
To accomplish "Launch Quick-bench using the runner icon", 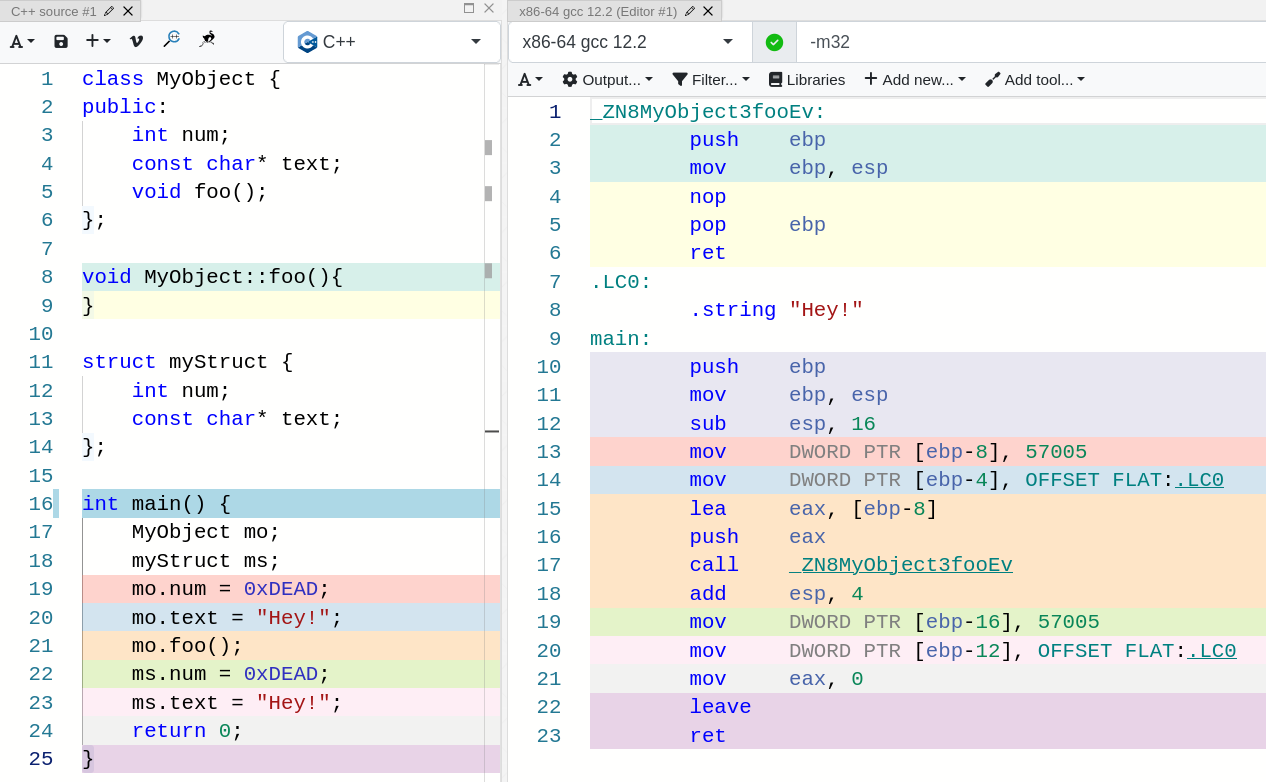I will point(207,40).
